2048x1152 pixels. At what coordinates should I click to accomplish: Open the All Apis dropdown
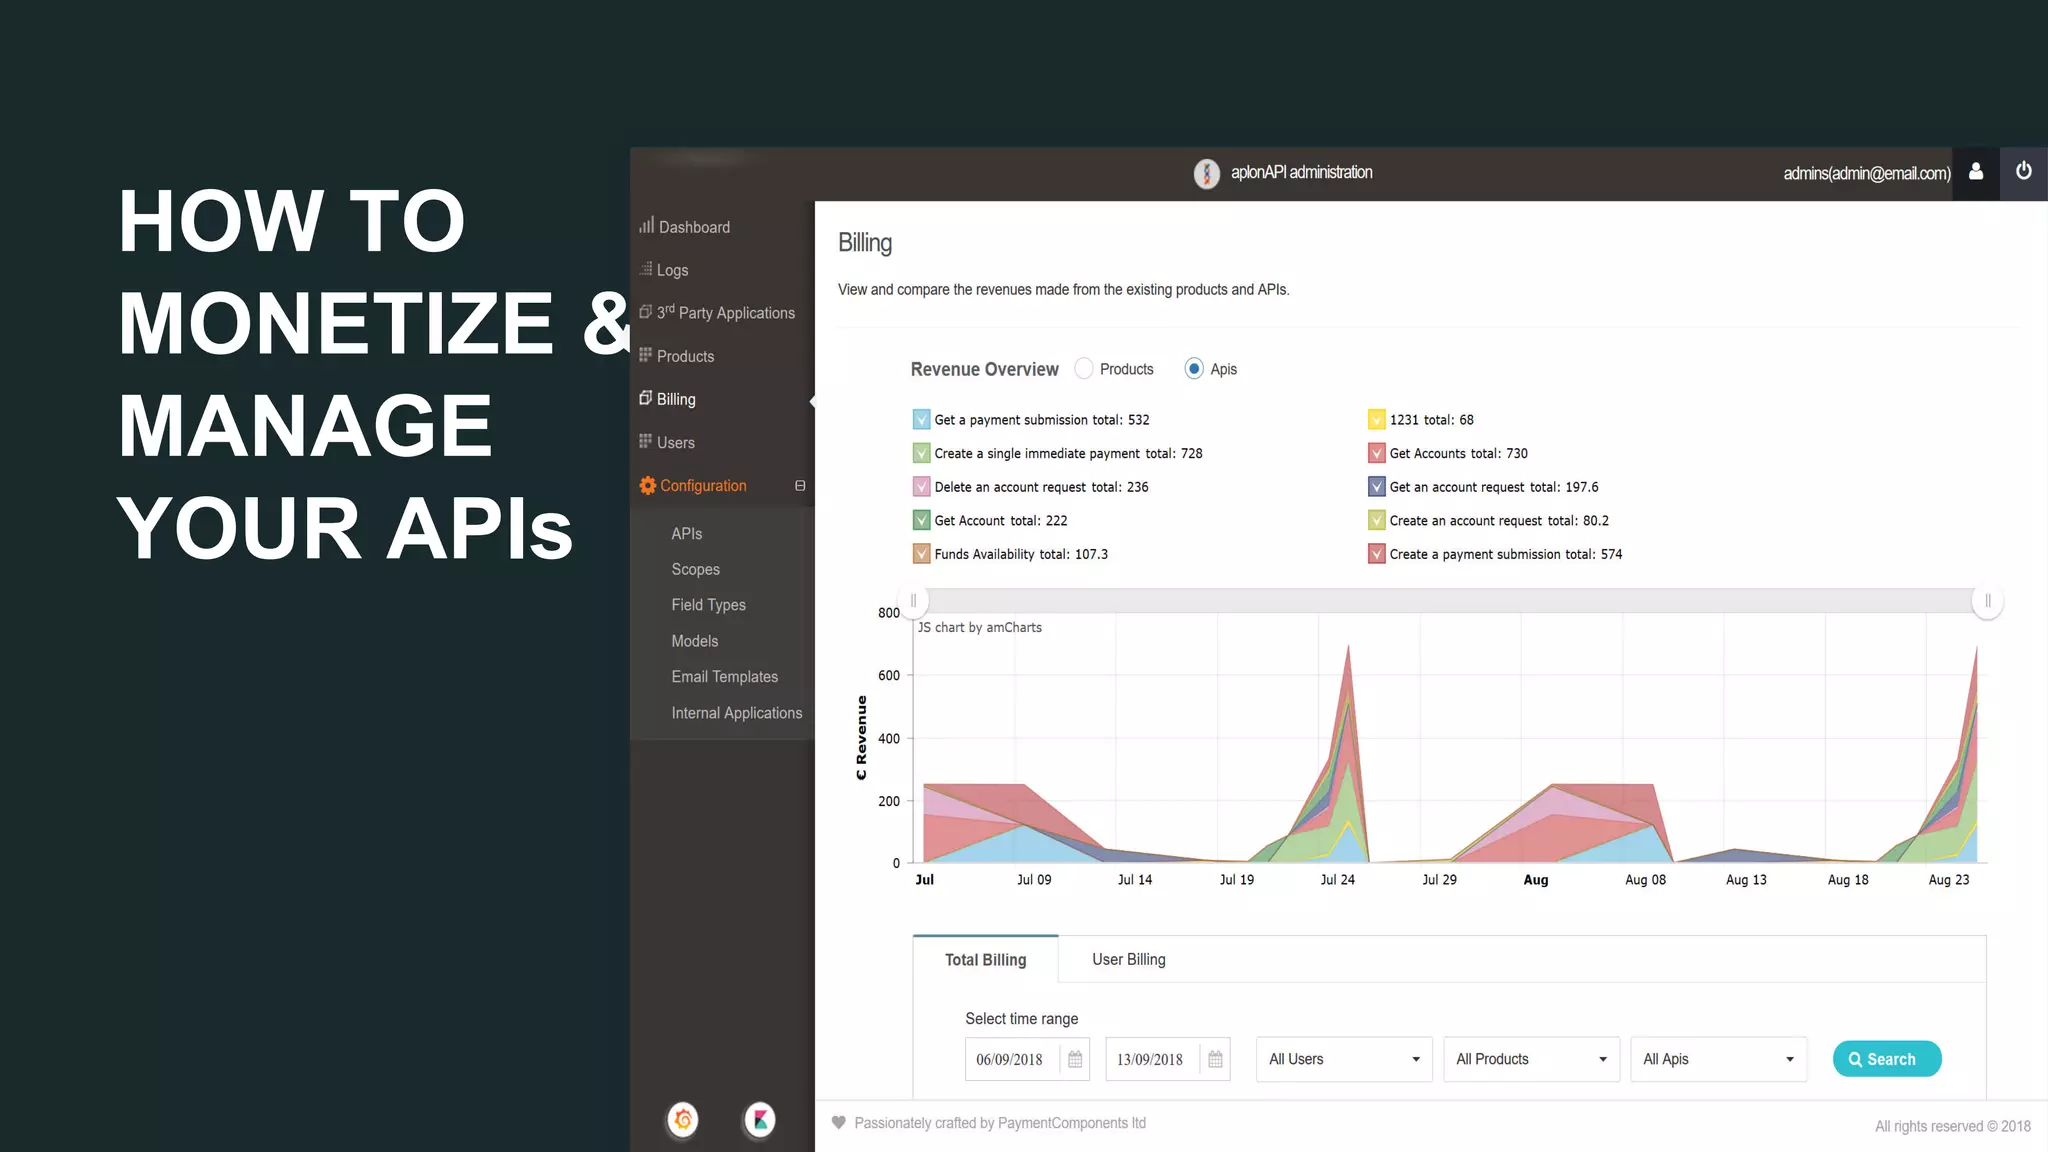point(1718,1060)
